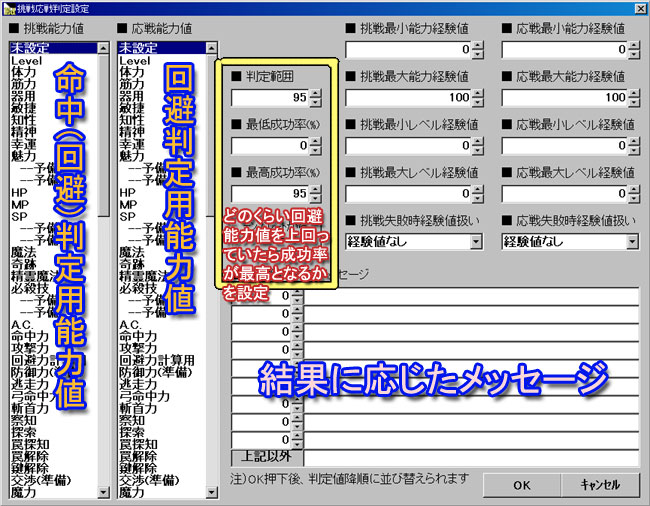Screen dimensions: 650x506
Task: Select 精神 in 挑戦能力値 list
Action: pos(24,132)
